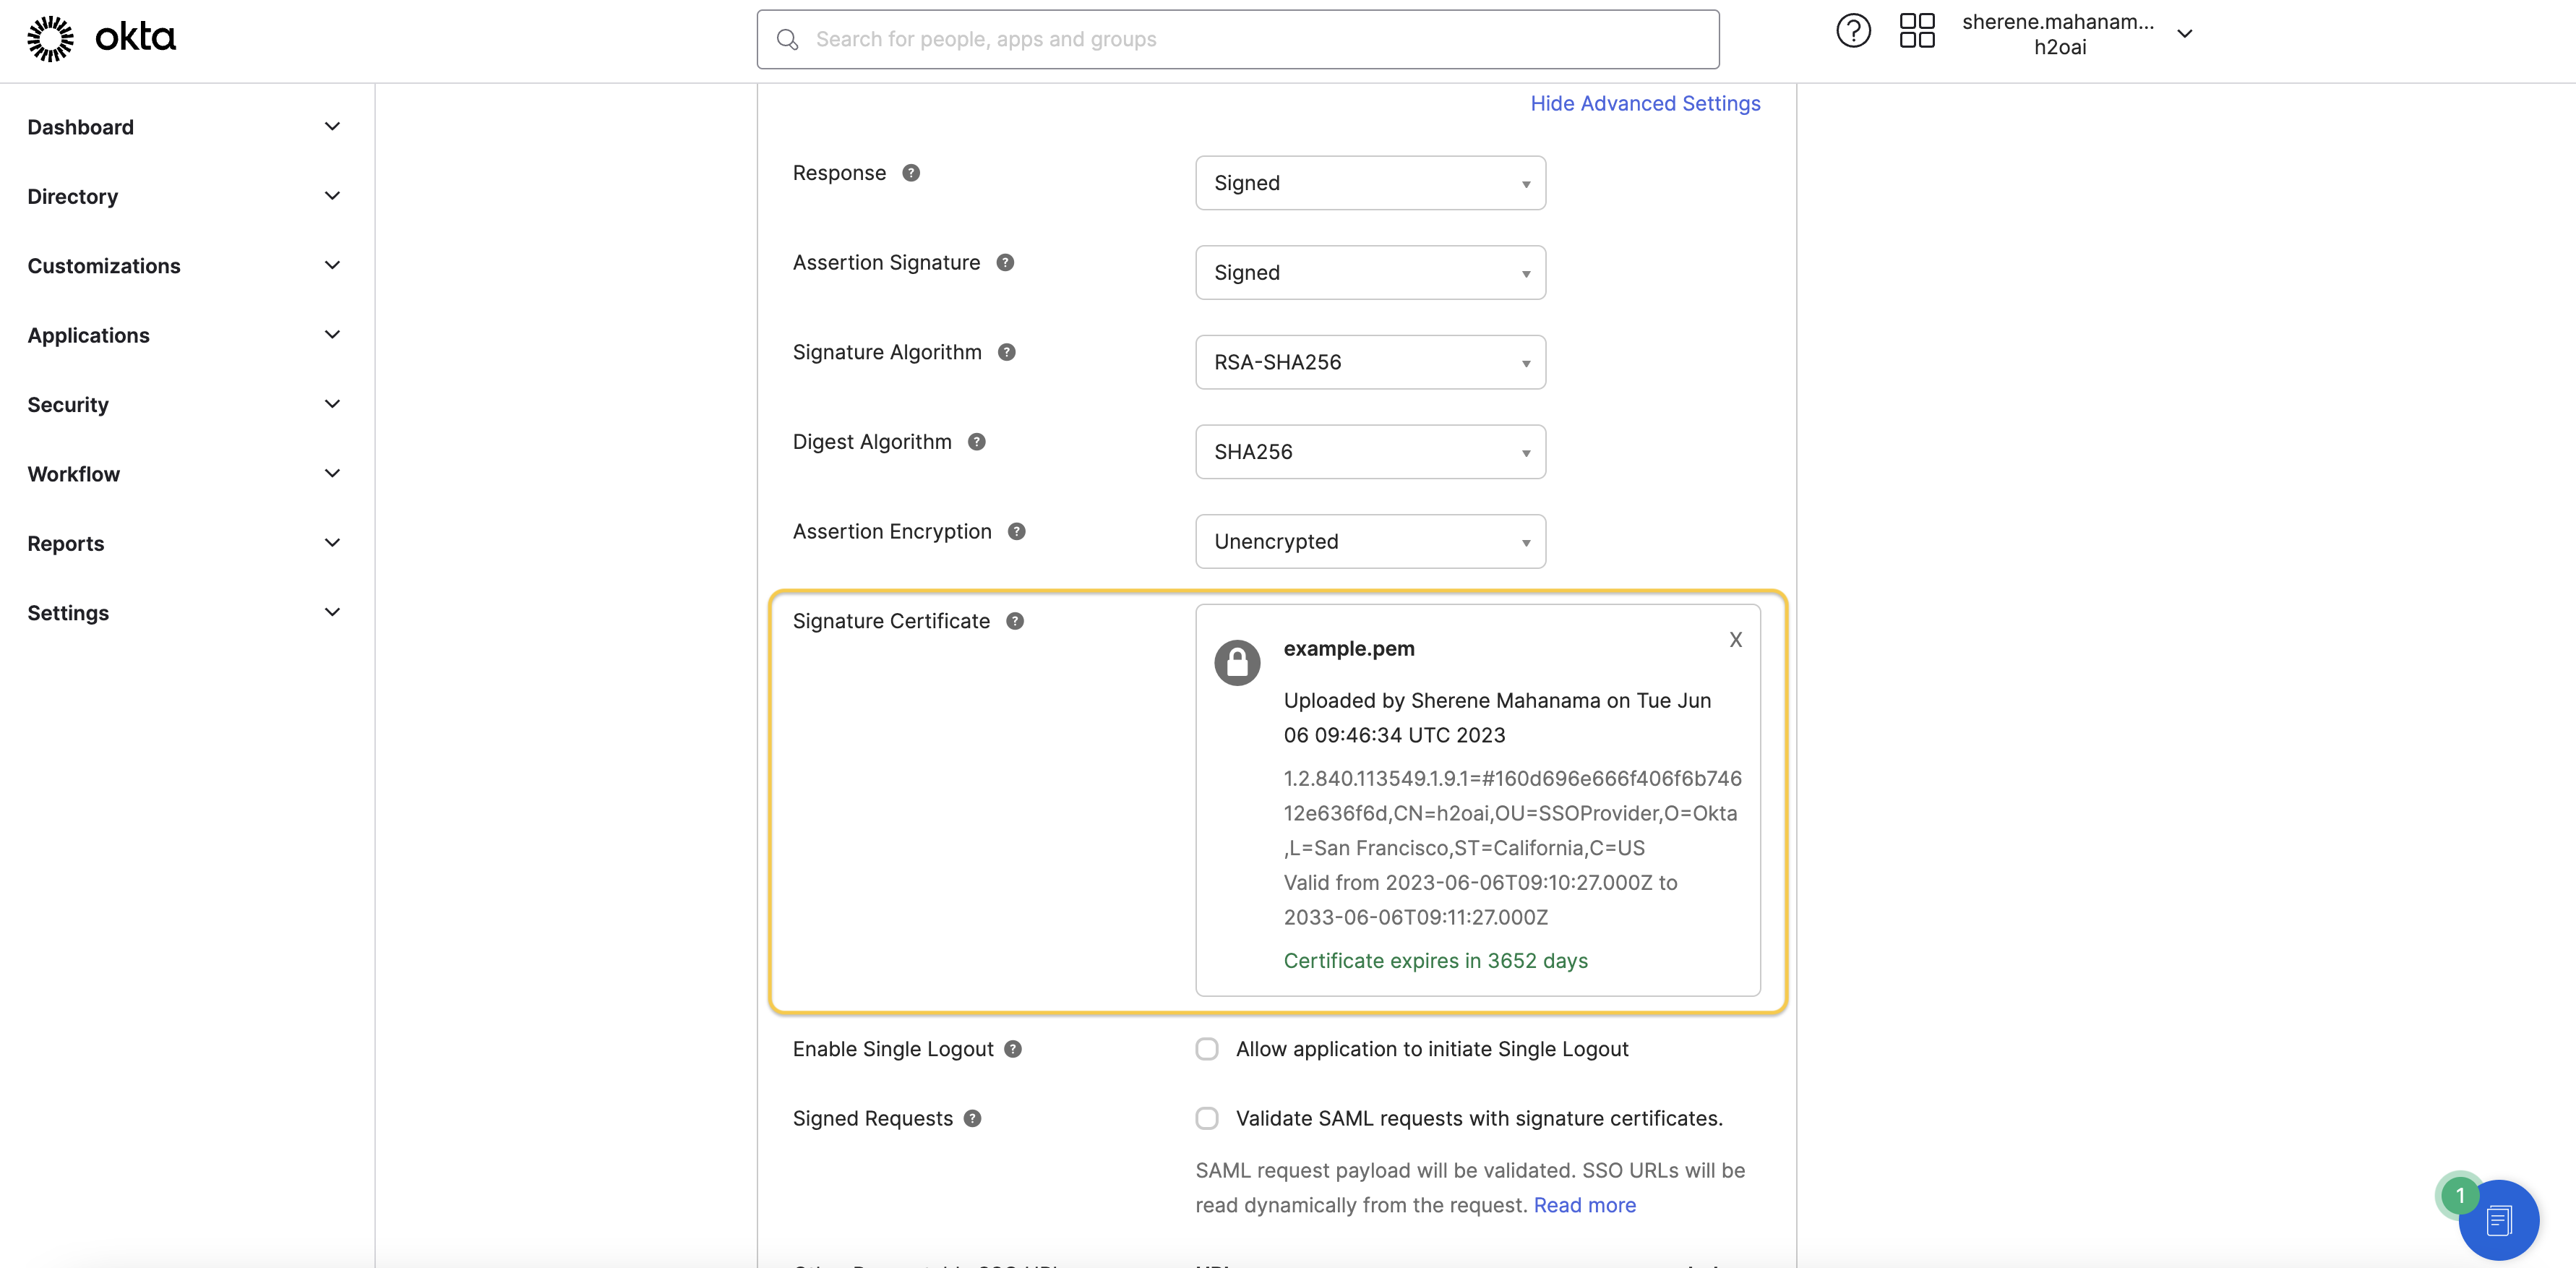Image resolution: width=2576 pixels, height=1268 pixels.
Task: Open the Security sidebar menu
Action: 186,405
